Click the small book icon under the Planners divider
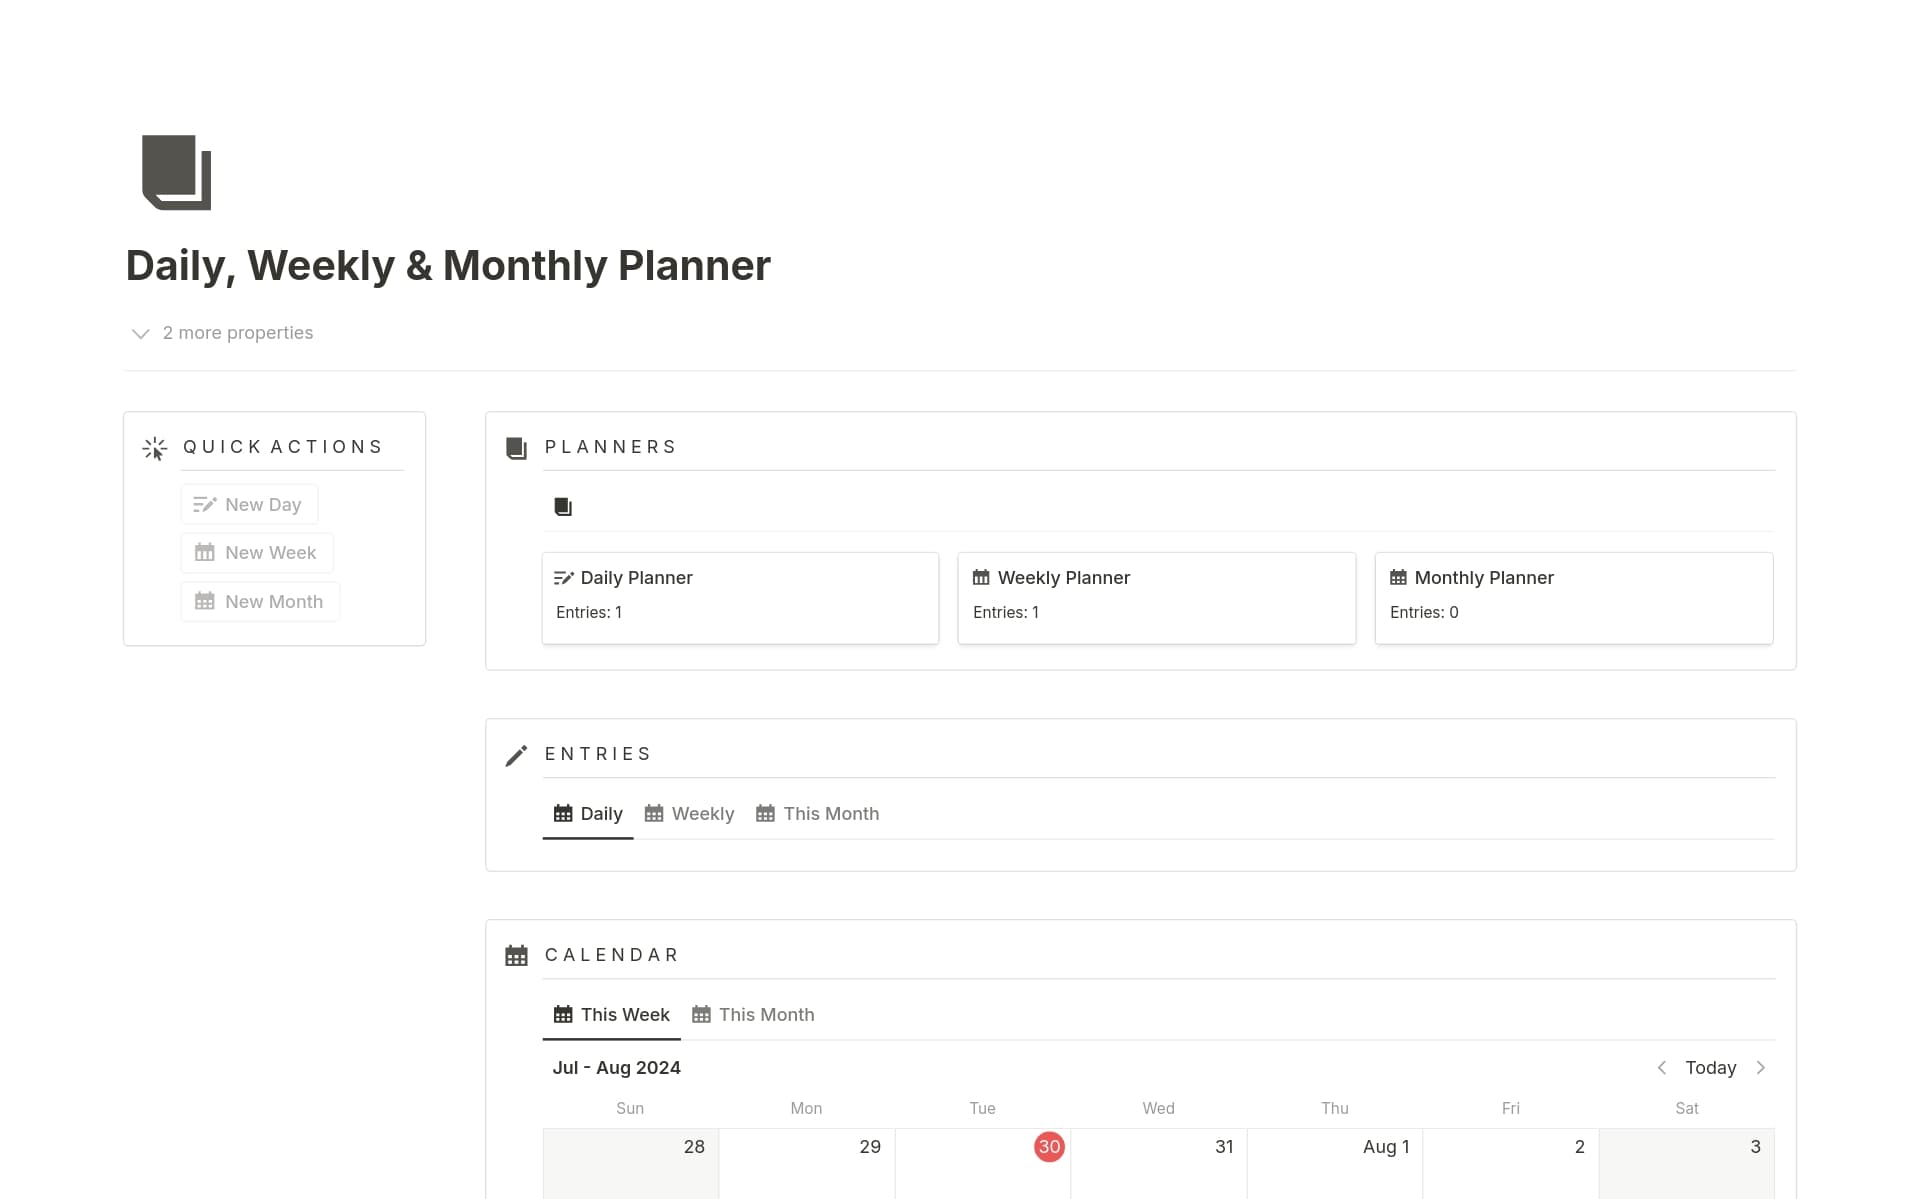The width and height of the screenshot is (1920, 1199). coord(563,506)
